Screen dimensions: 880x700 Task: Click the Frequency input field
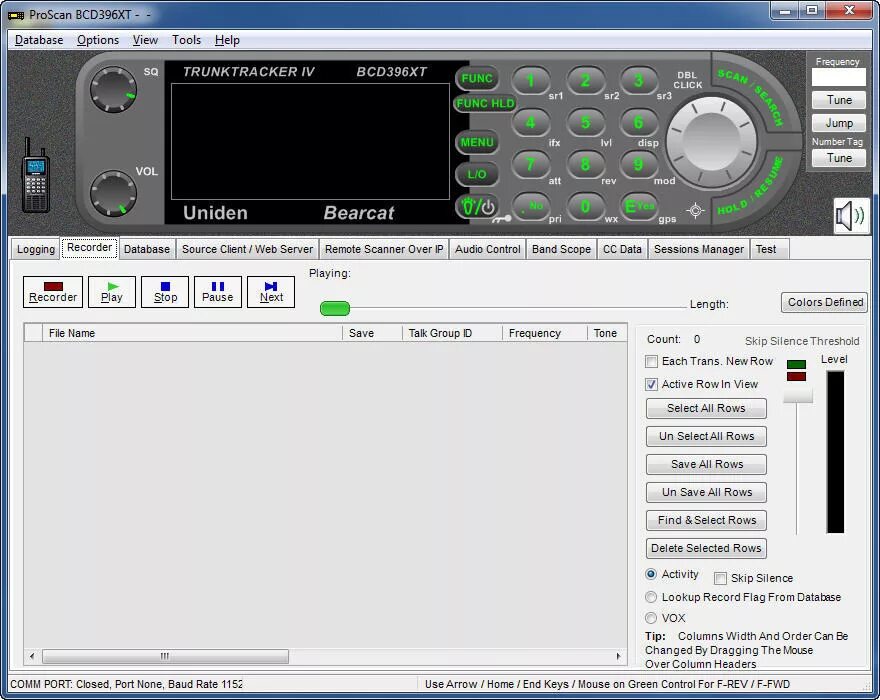tap(838, 77)
